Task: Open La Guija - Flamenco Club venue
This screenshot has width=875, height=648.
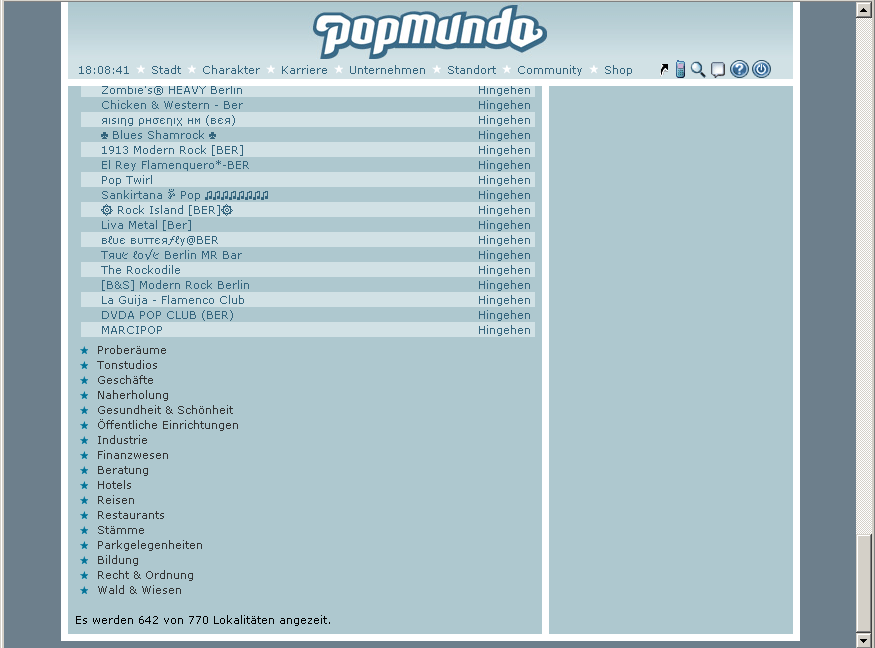Action: click(172, 300)
